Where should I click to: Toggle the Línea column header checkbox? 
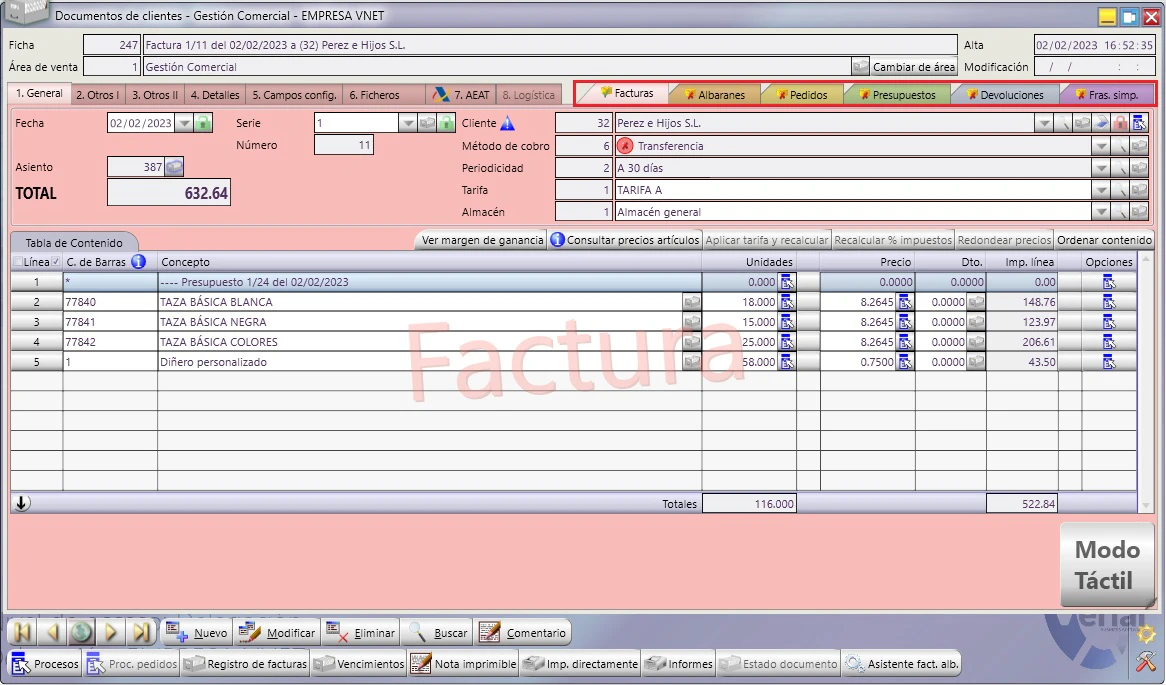point(56,262)
